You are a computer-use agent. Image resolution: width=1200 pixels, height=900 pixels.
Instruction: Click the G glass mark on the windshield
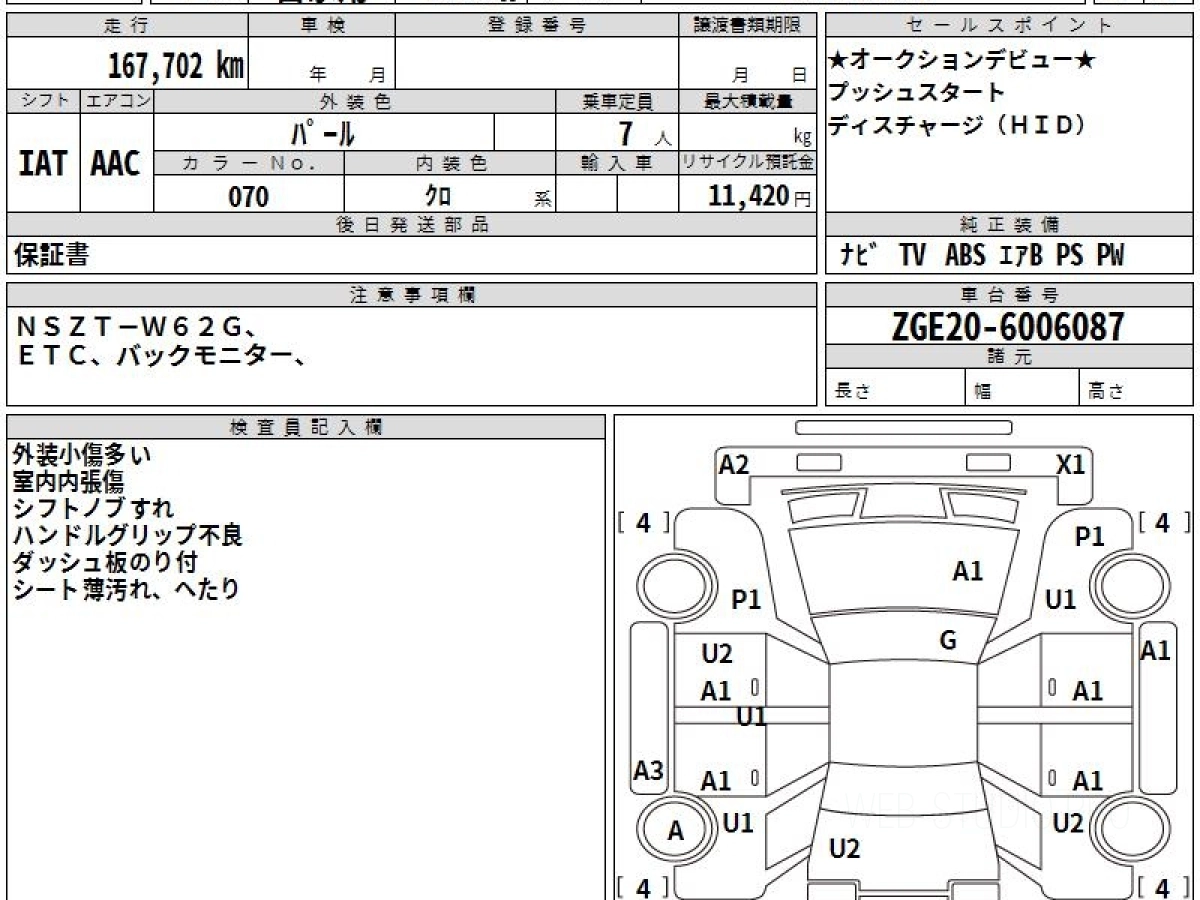click(948, 641)
